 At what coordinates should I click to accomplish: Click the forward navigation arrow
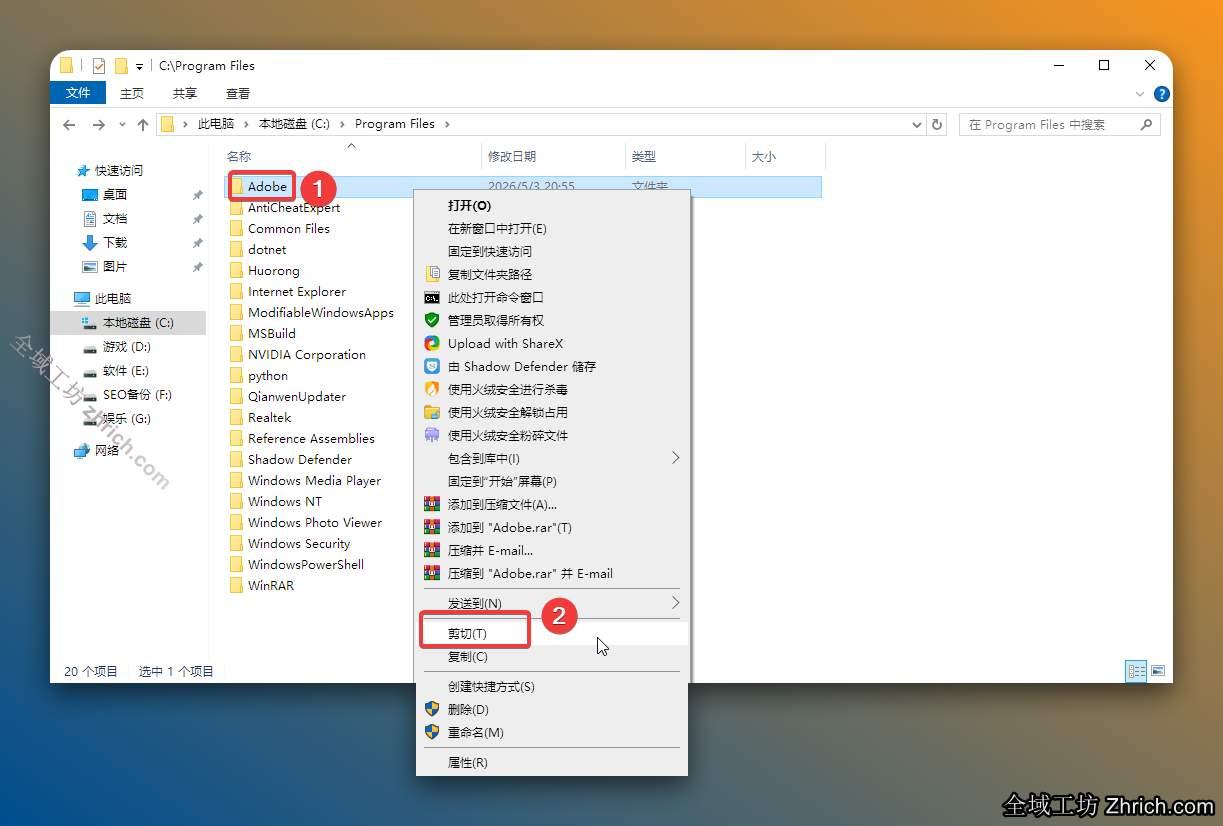tap(98, 125)
